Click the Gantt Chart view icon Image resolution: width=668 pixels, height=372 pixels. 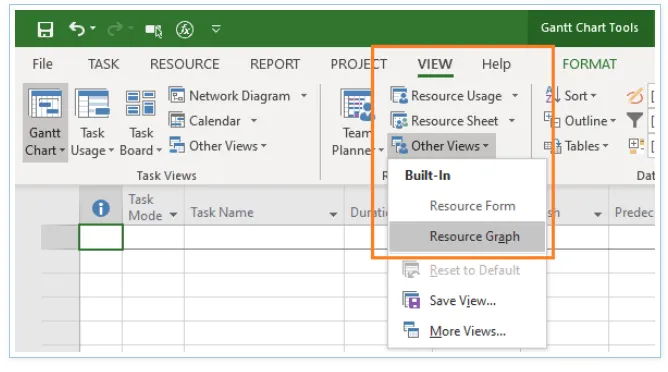(x=45, y=103)
